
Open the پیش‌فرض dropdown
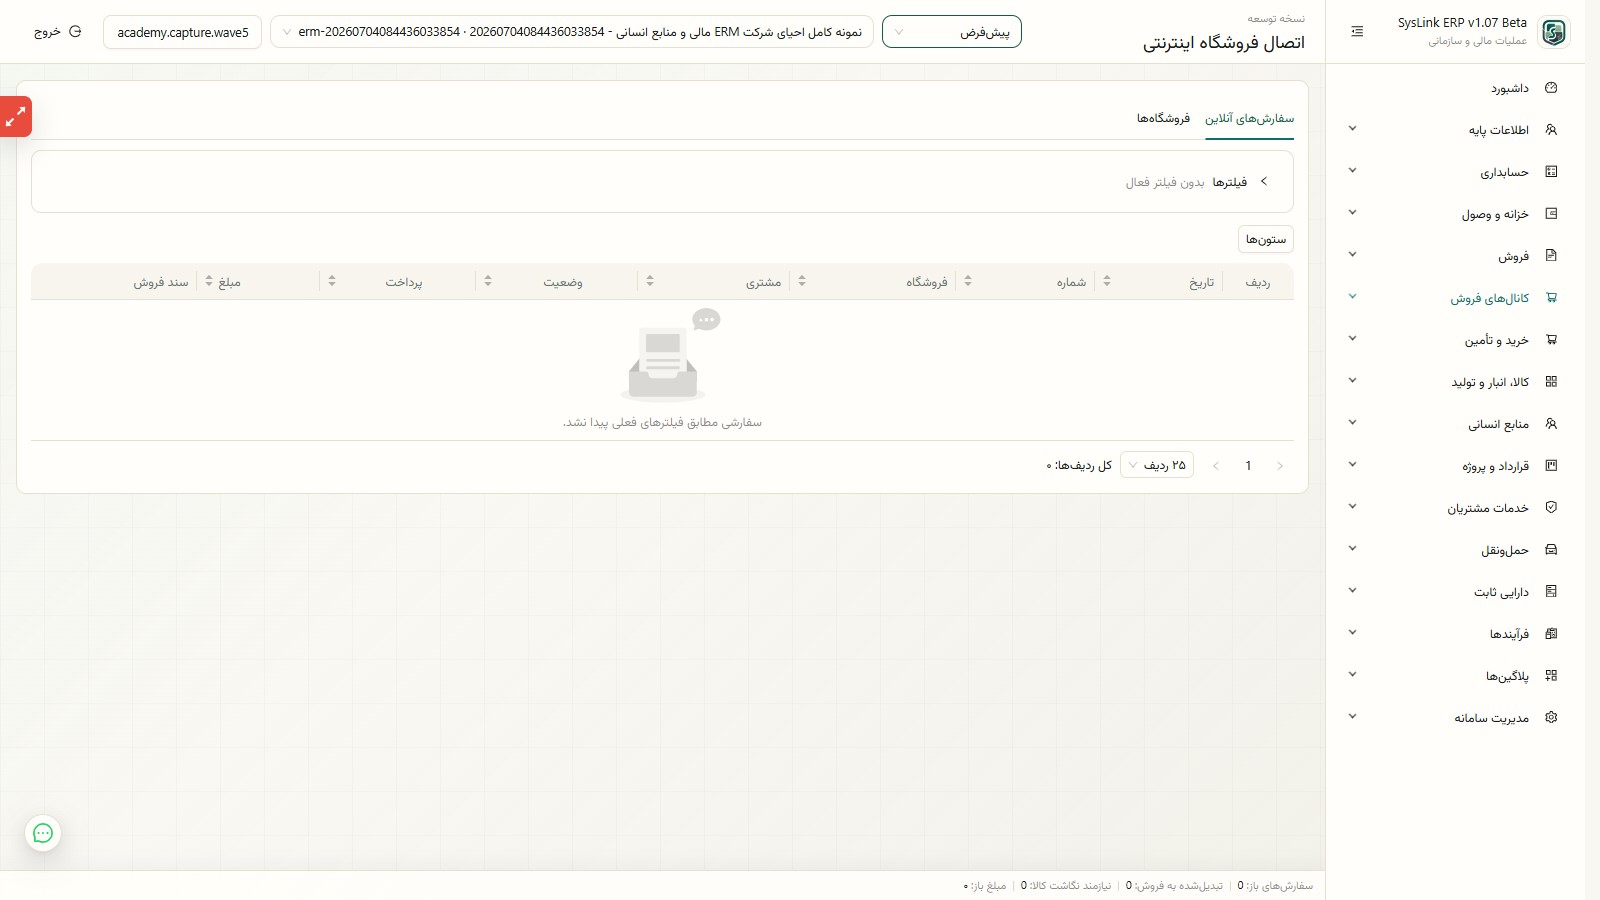tap(952, 32)
